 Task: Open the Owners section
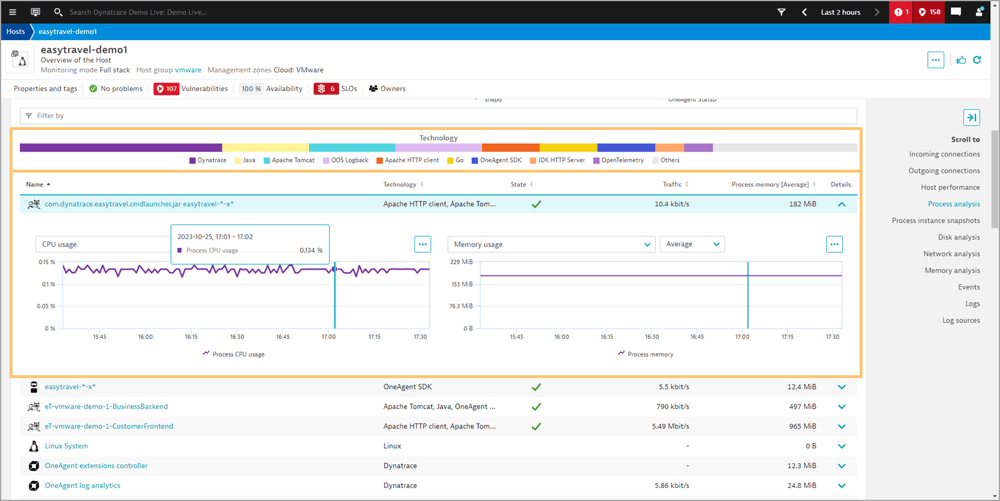click(387, 89)
